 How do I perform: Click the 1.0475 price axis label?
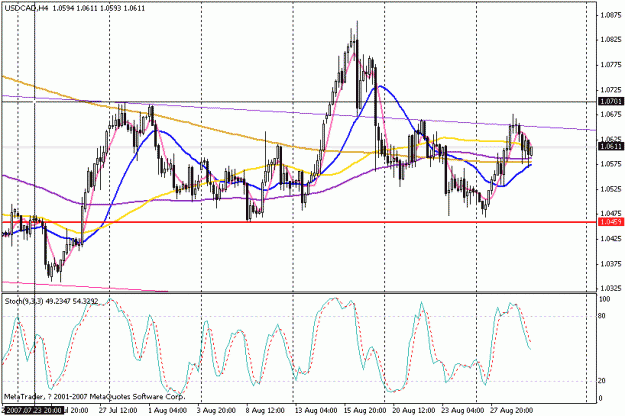point(611,214)
